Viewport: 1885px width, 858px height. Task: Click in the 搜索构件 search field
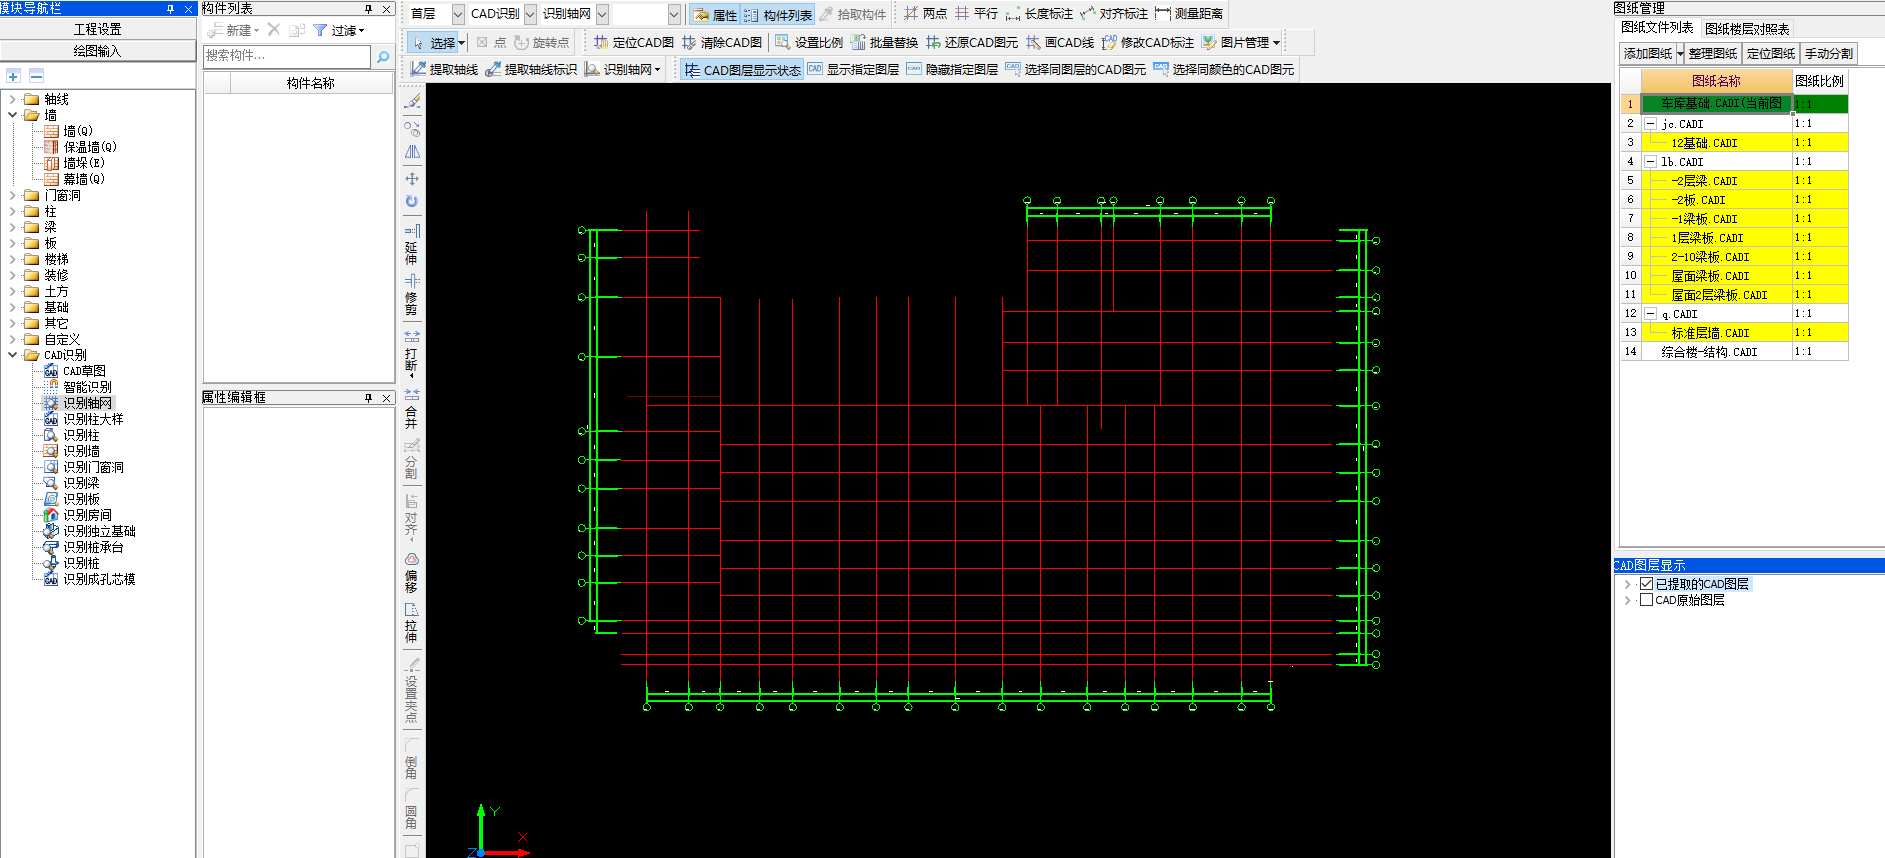click(x=287, y=56)
